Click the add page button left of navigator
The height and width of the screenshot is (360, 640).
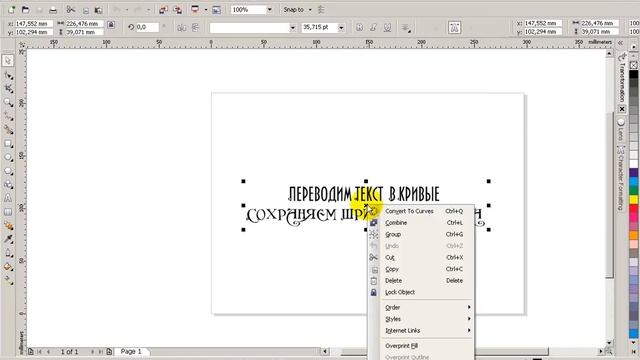31,351
